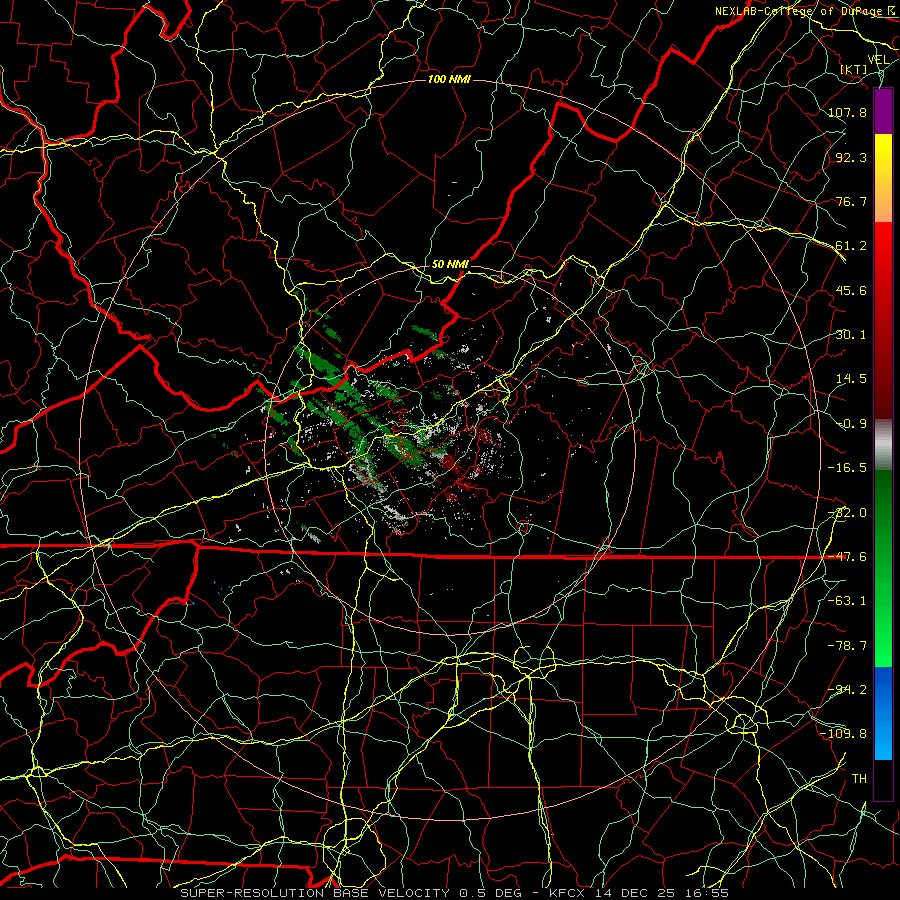
Task: Click the -94.2 legend value
Action: click(847, 690)
